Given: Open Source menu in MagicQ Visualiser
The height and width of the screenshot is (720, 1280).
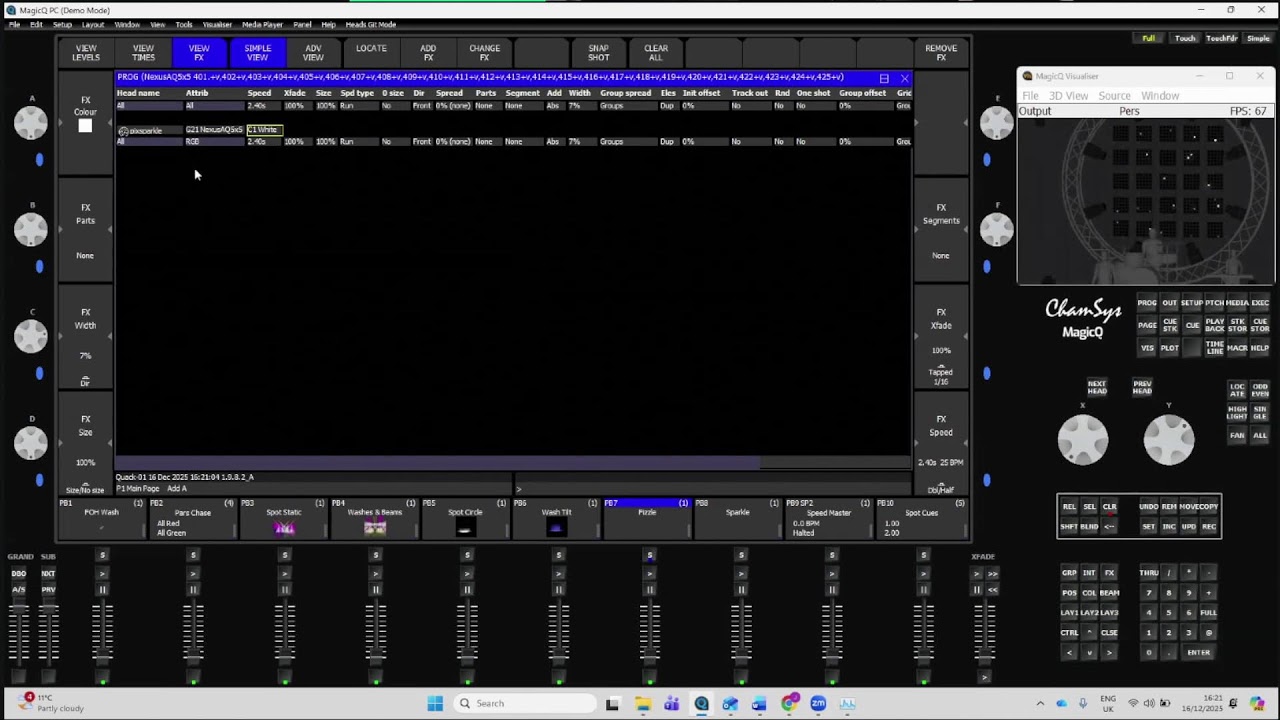Looking at the screenshot, I should point(1114,96).
